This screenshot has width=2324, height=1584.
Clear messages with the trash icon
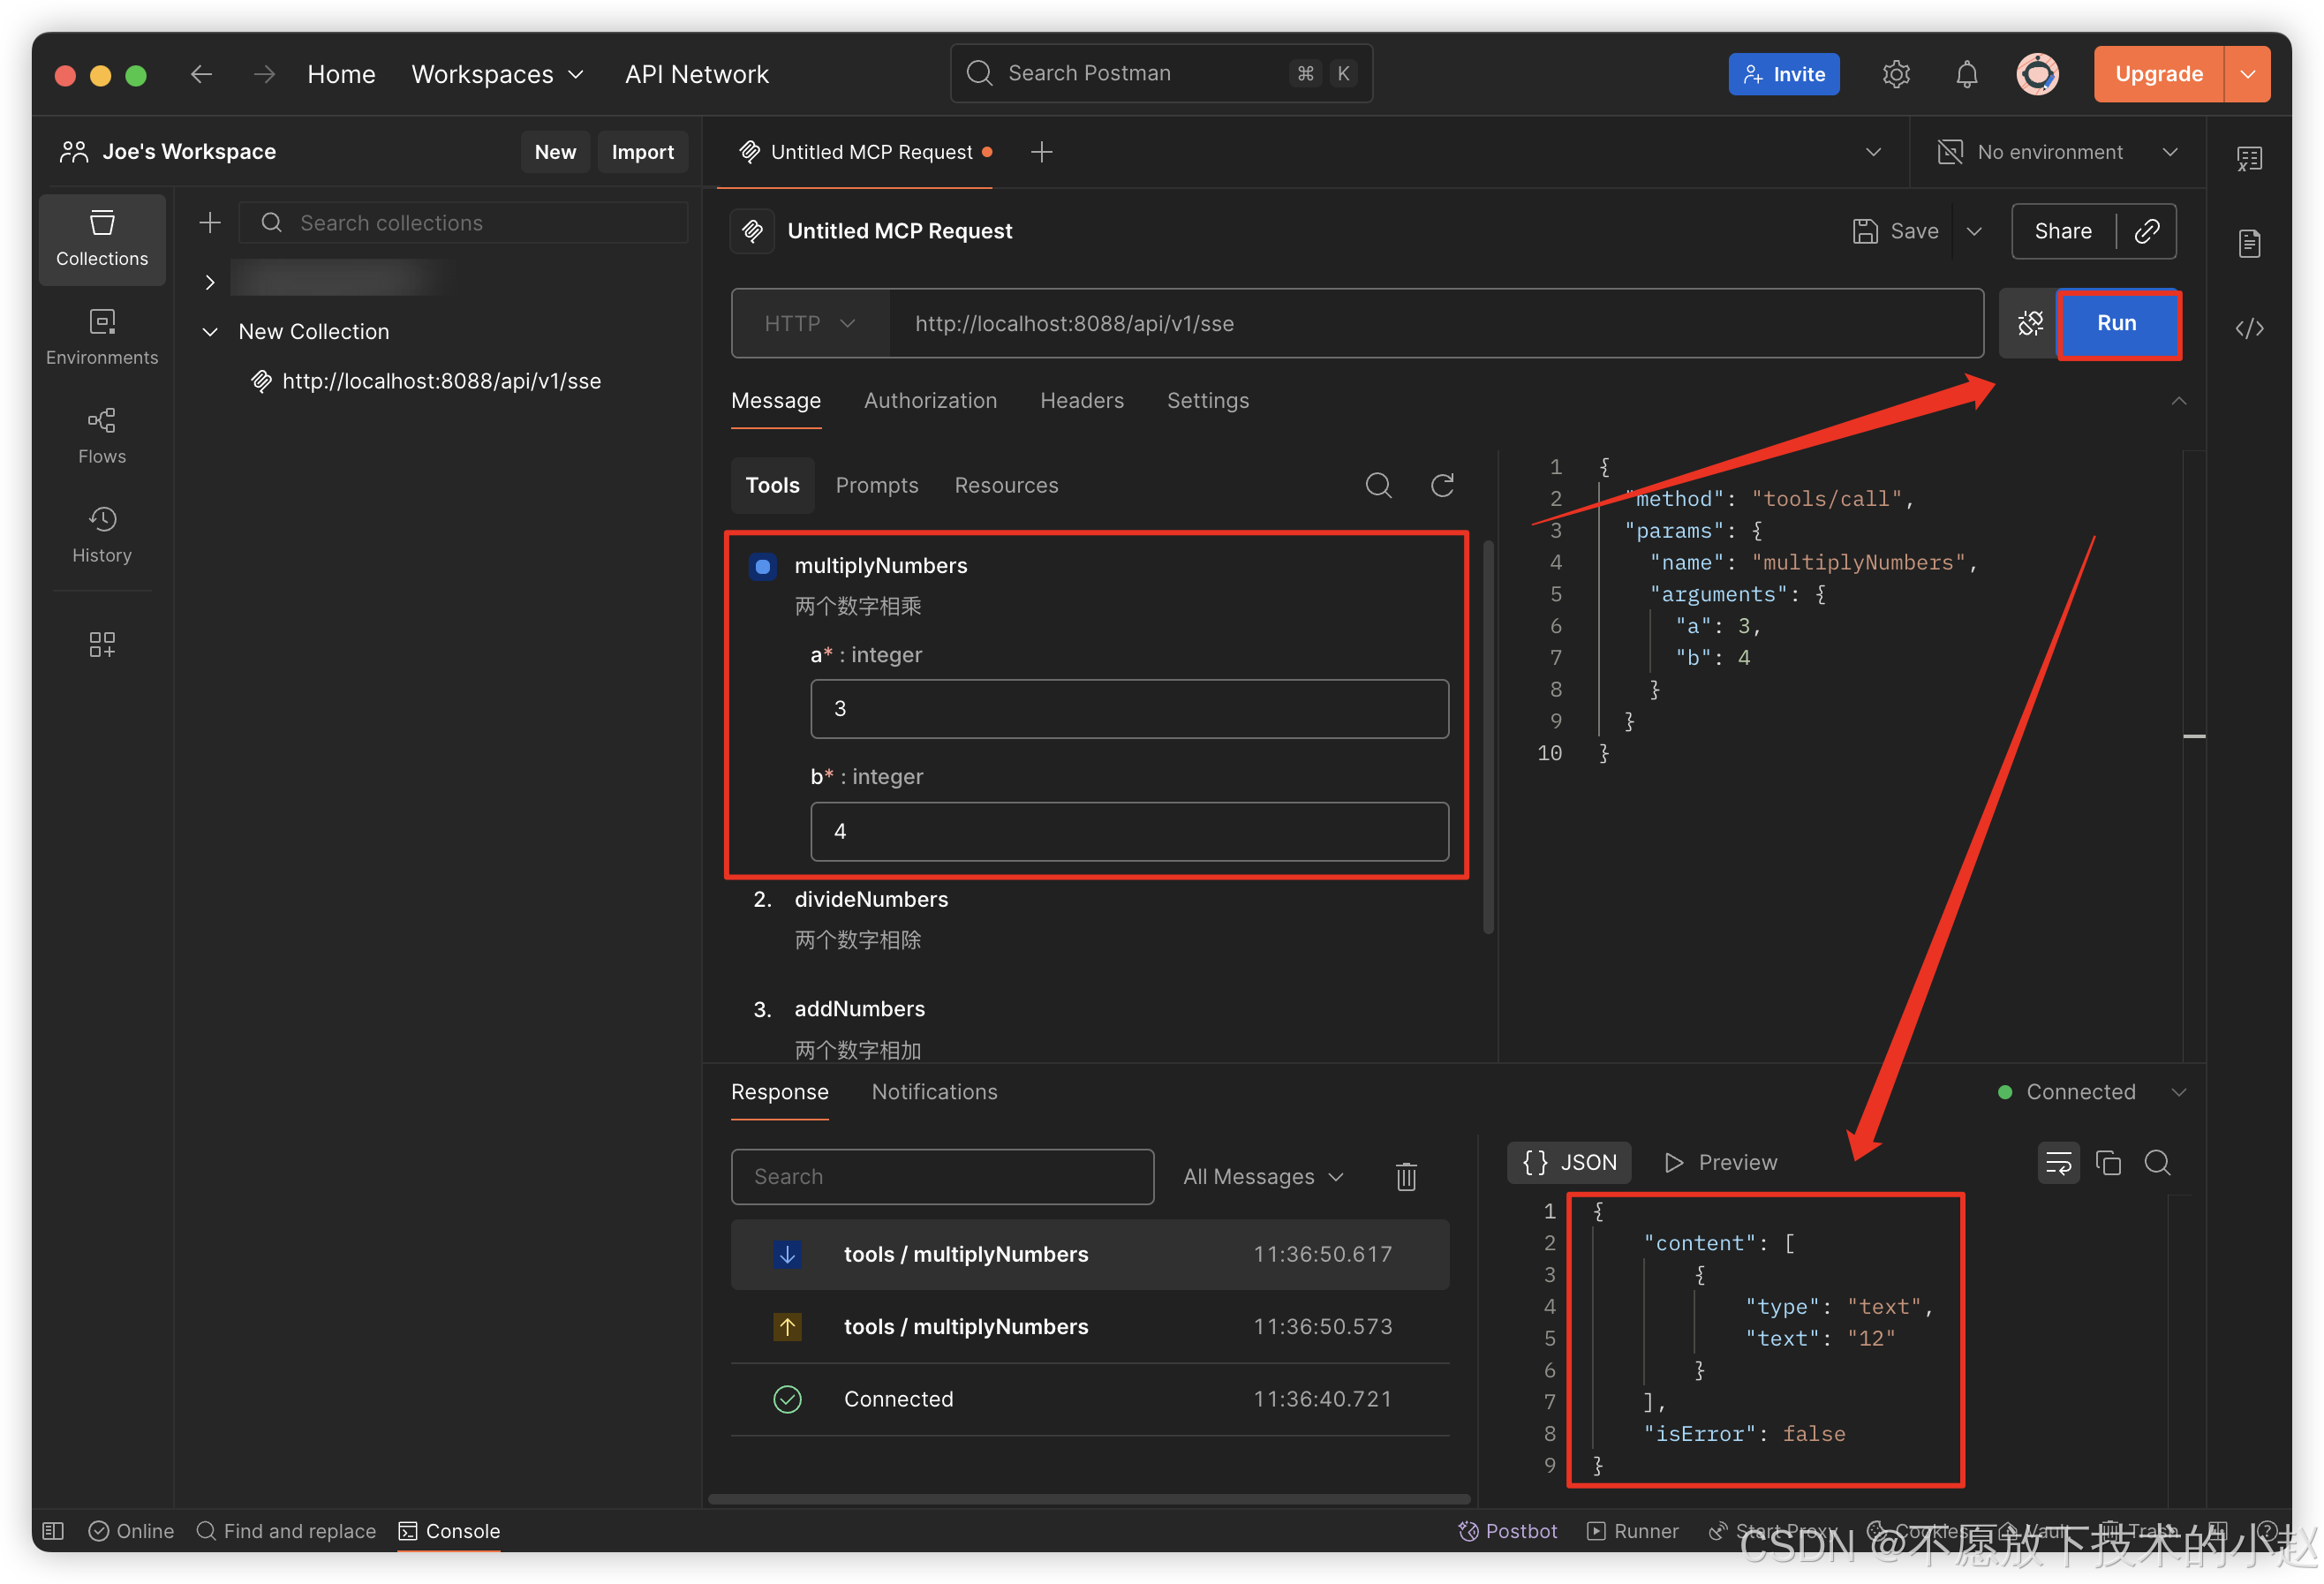pyautogui.click(x=1406, y=1176)
